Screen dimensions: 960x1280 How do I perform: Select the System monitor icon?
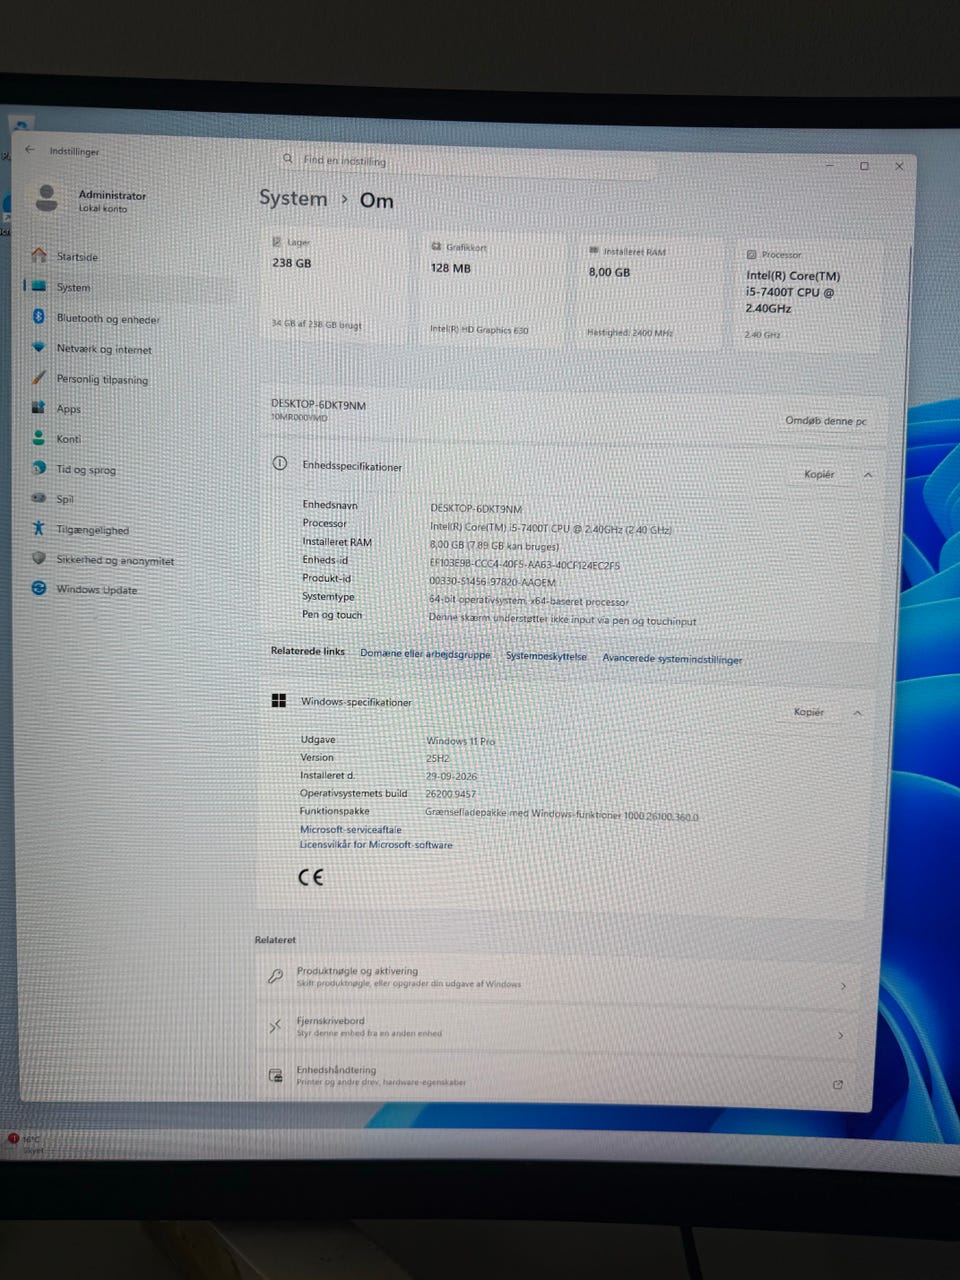(38, 286)
